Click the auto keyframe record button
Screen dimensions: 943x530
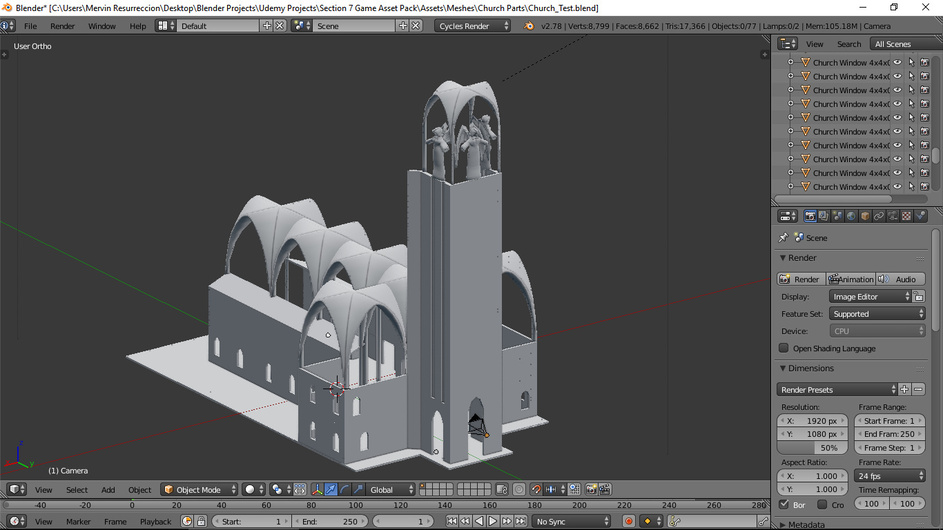point(629,522)
